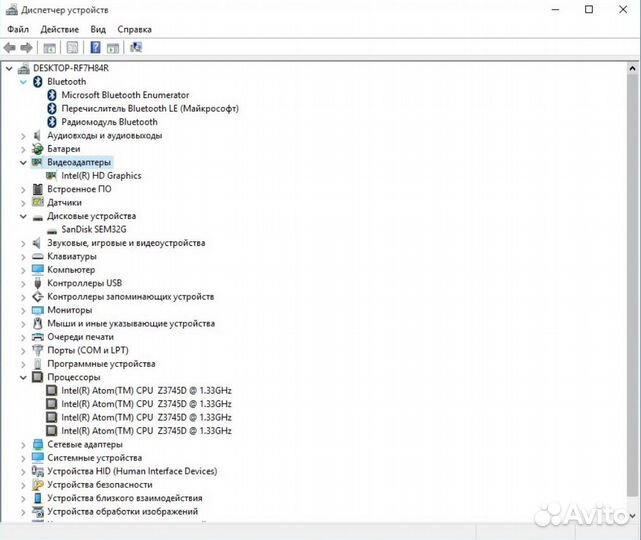Click the mouse icon beside Мыши и иные указывающие устройства
641x540 pixels.
(x=38, y=323)
